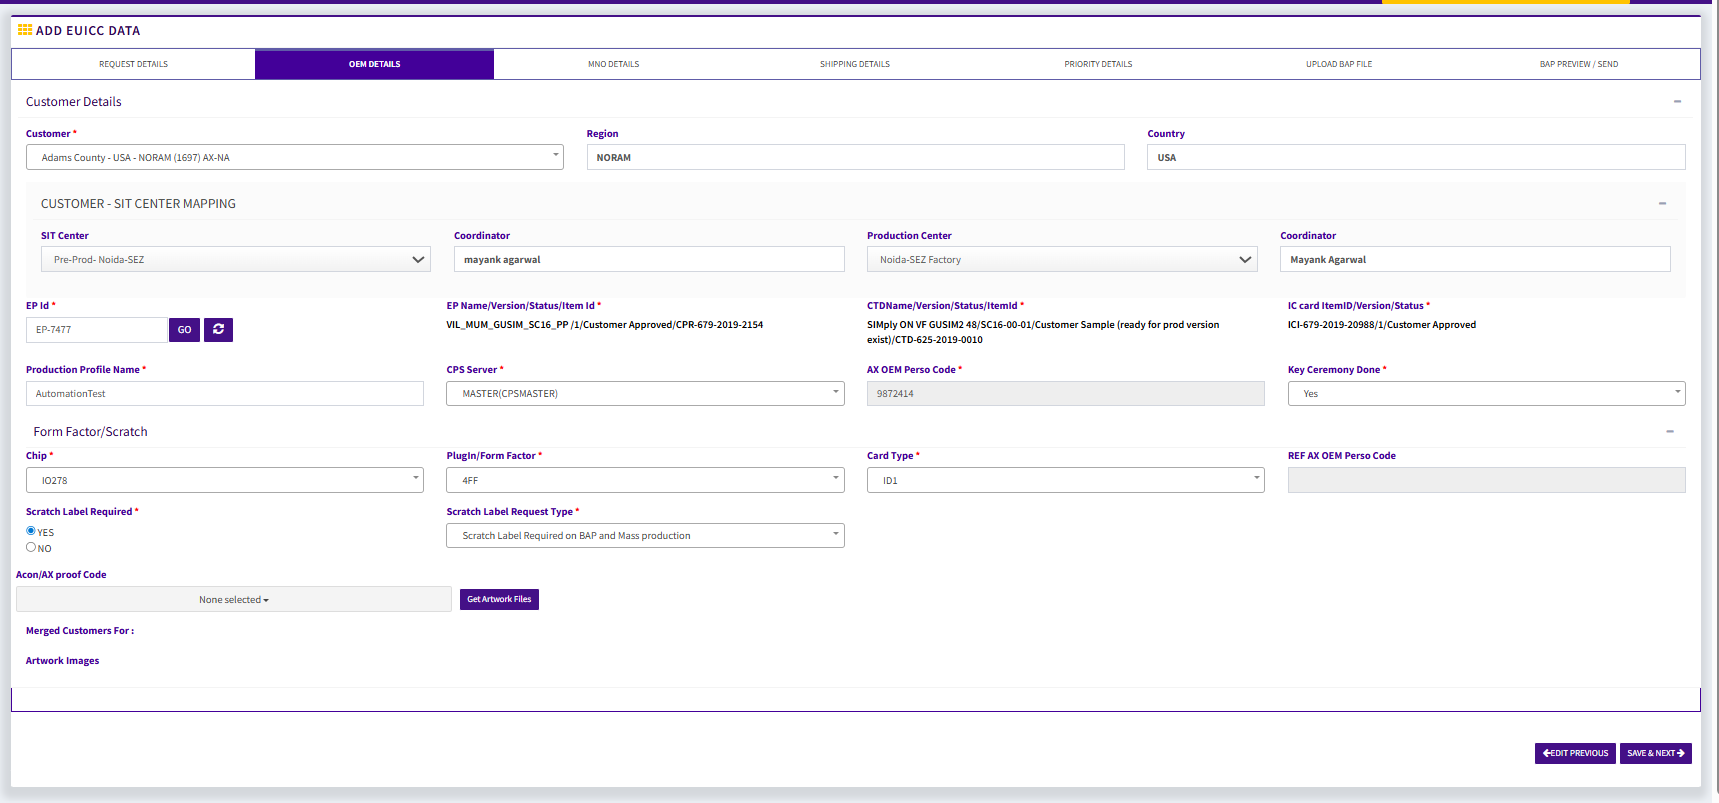Click the Add EUICC Data grid icon

click(x=25, y=30)
